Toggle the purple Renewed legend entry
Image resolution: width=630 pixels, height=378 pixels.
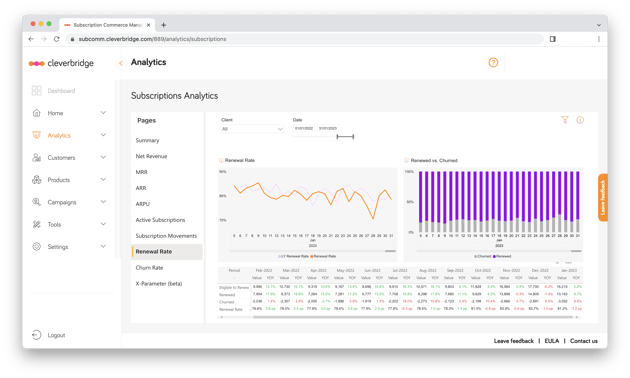pyautogui.click(x=502, y=256)
